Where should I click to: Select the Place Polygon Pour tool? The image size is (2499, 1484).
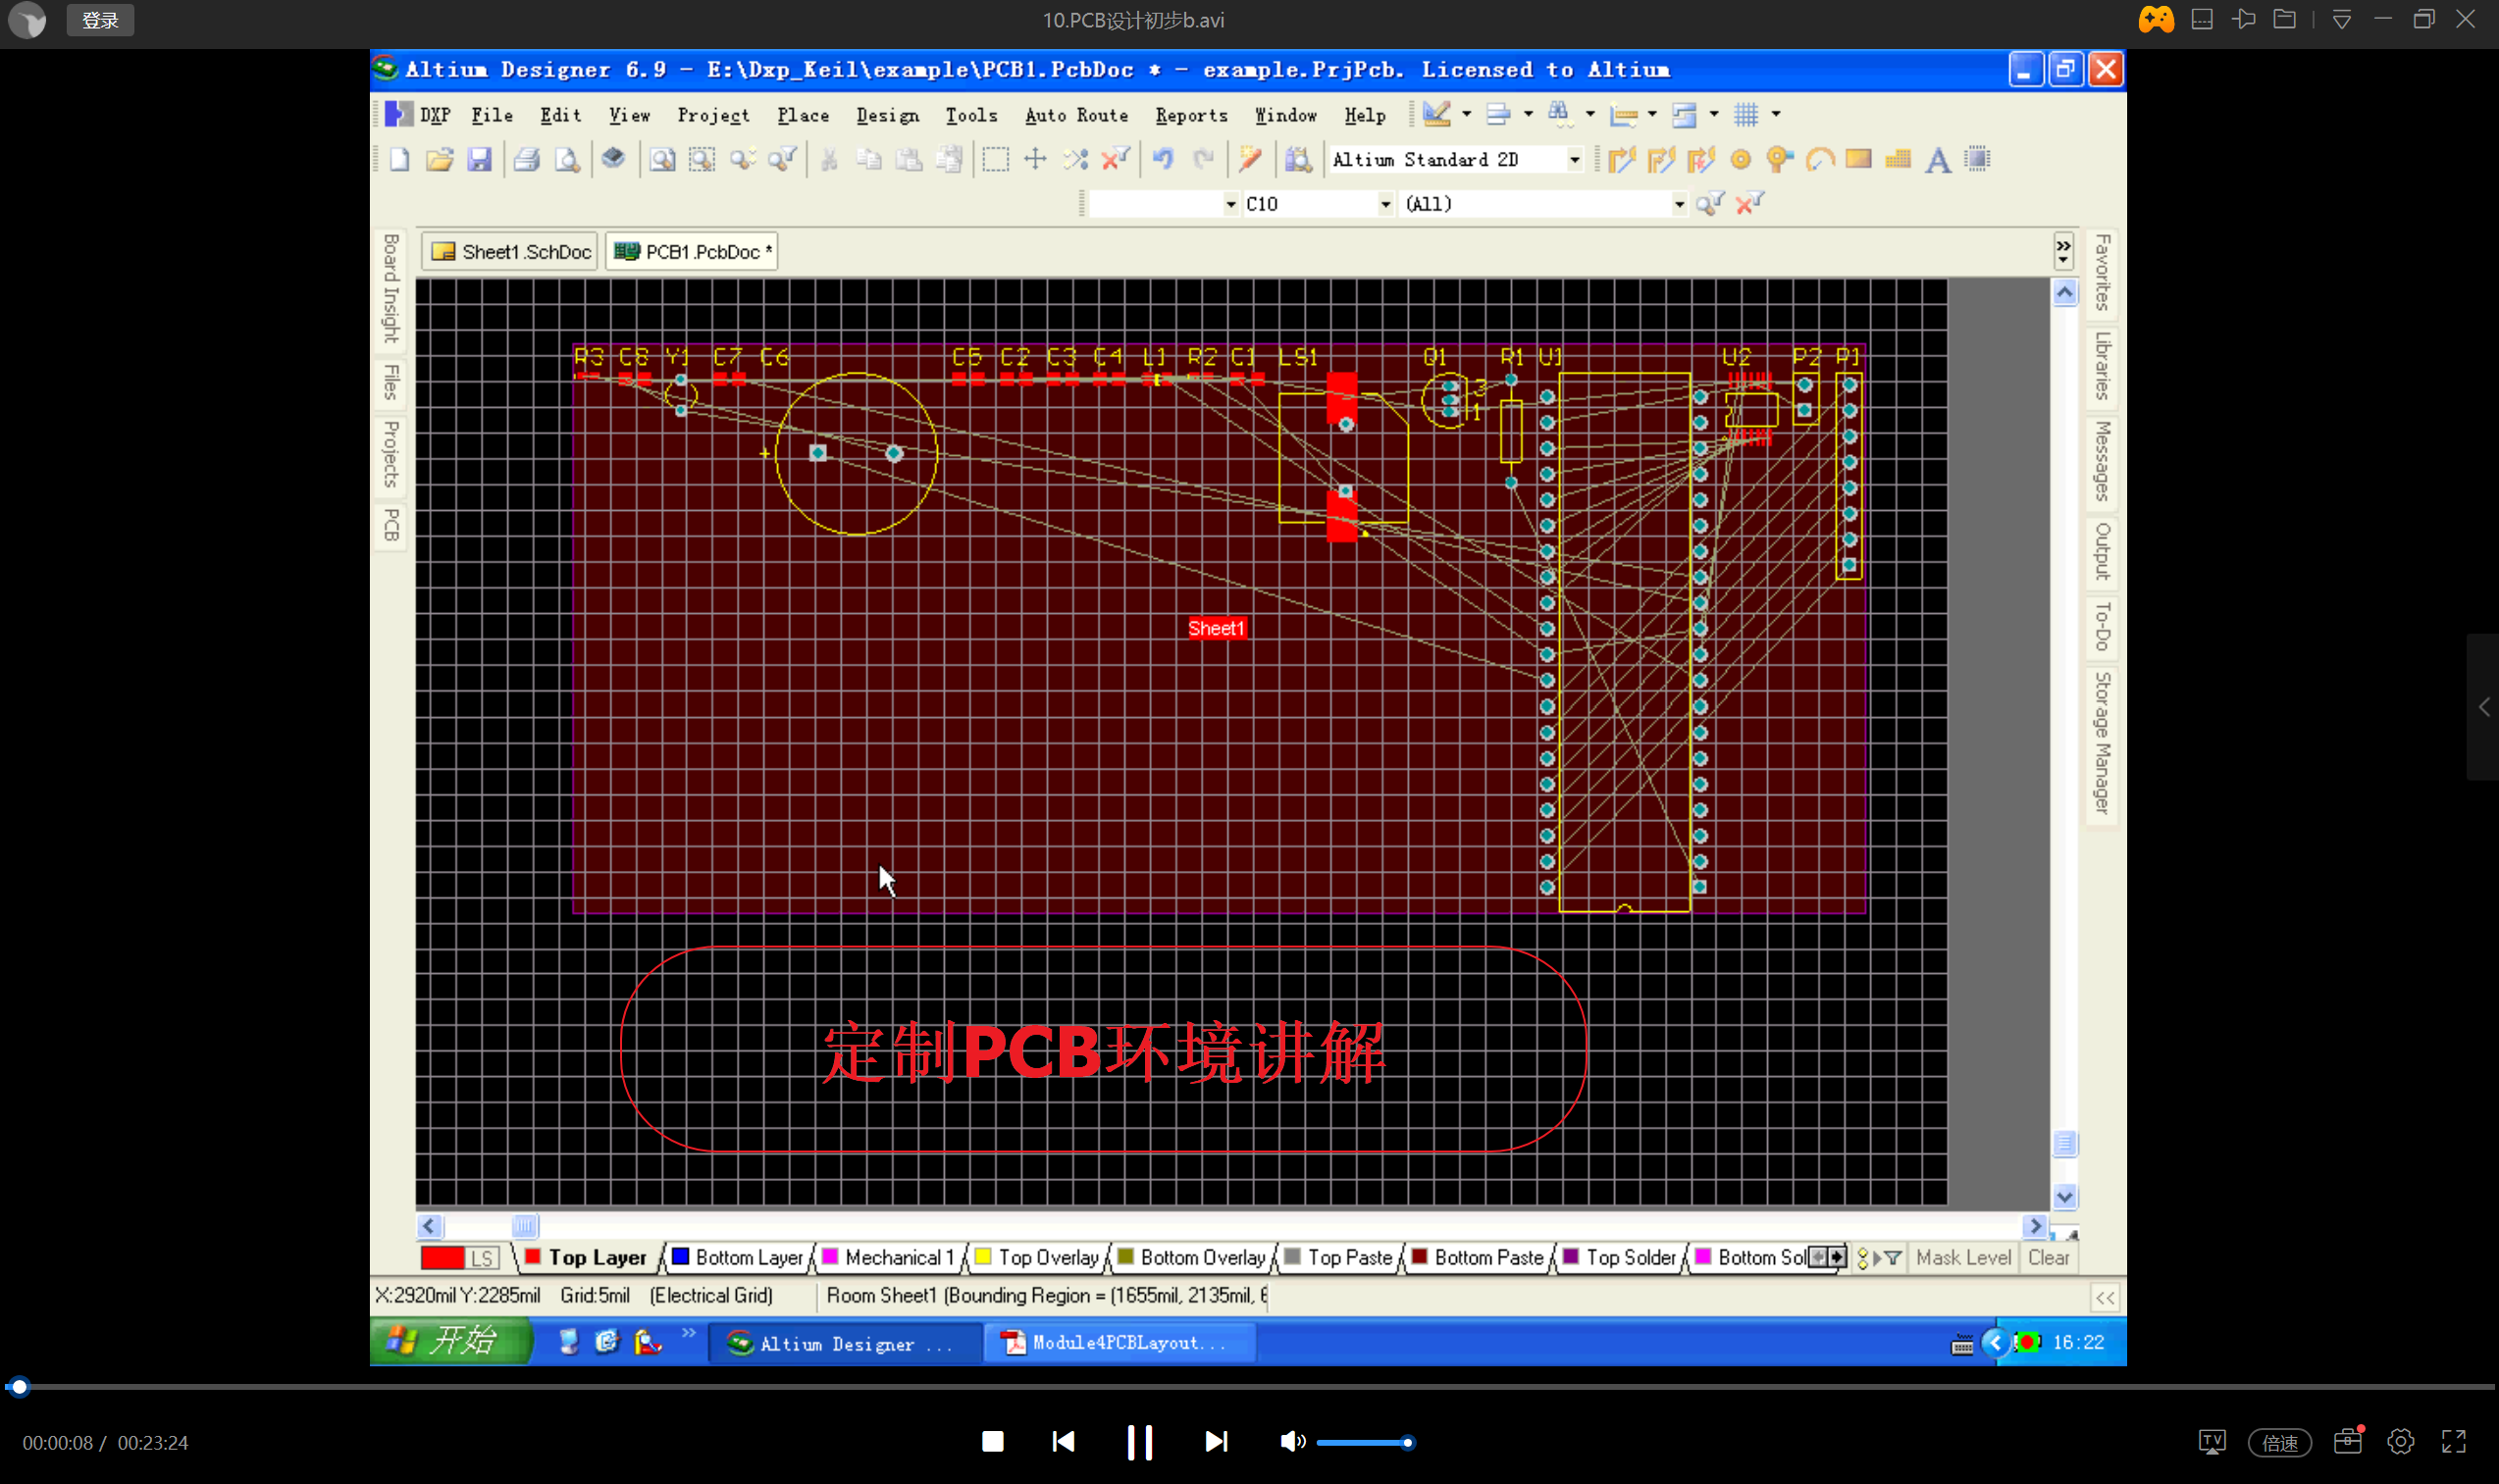[x=1898, y=159]
